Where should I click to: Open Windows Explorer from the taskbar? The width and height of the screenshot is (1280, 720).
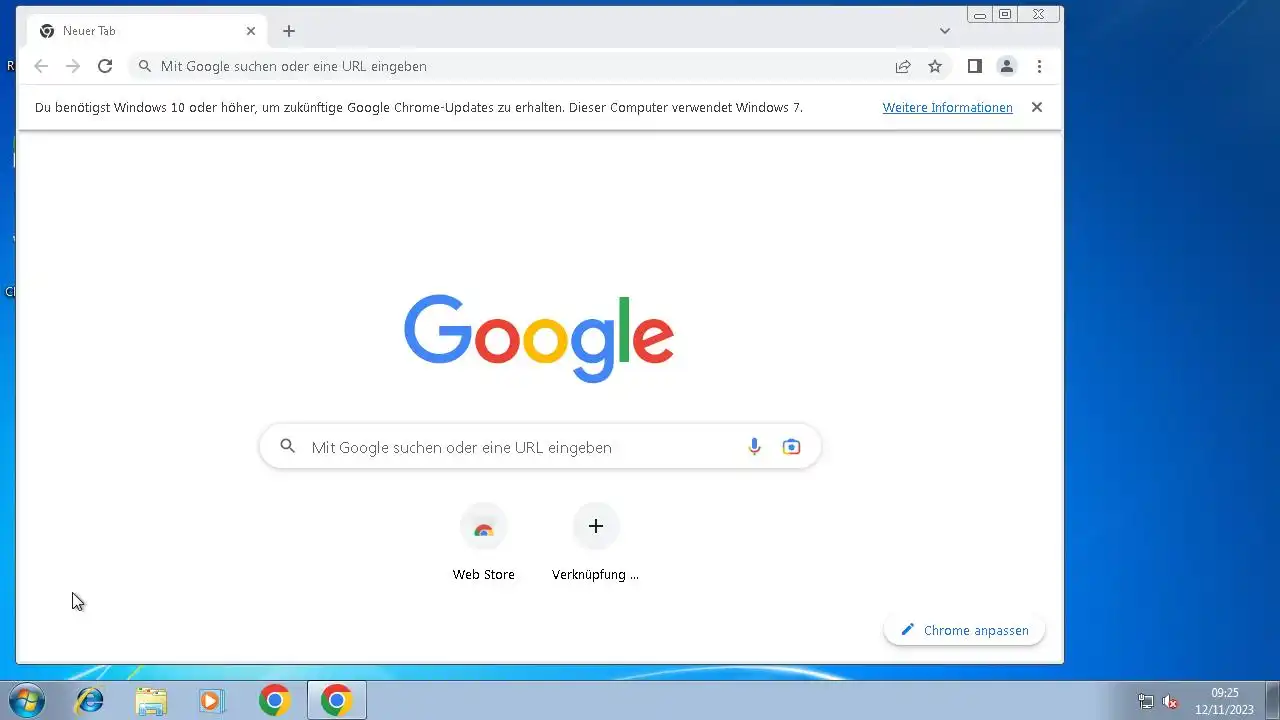pos(151,700)
